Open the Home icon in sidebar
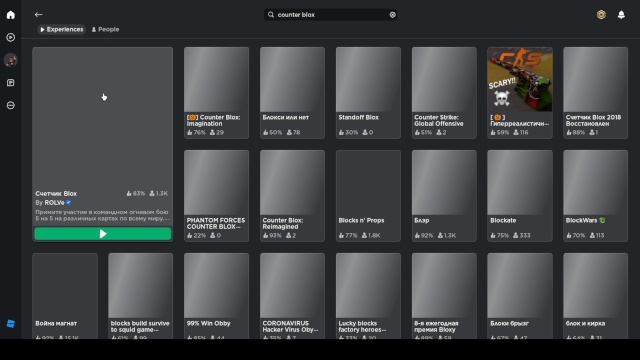Image resolution: width=640 pixels, height=360 pixels. coord(11,15)
